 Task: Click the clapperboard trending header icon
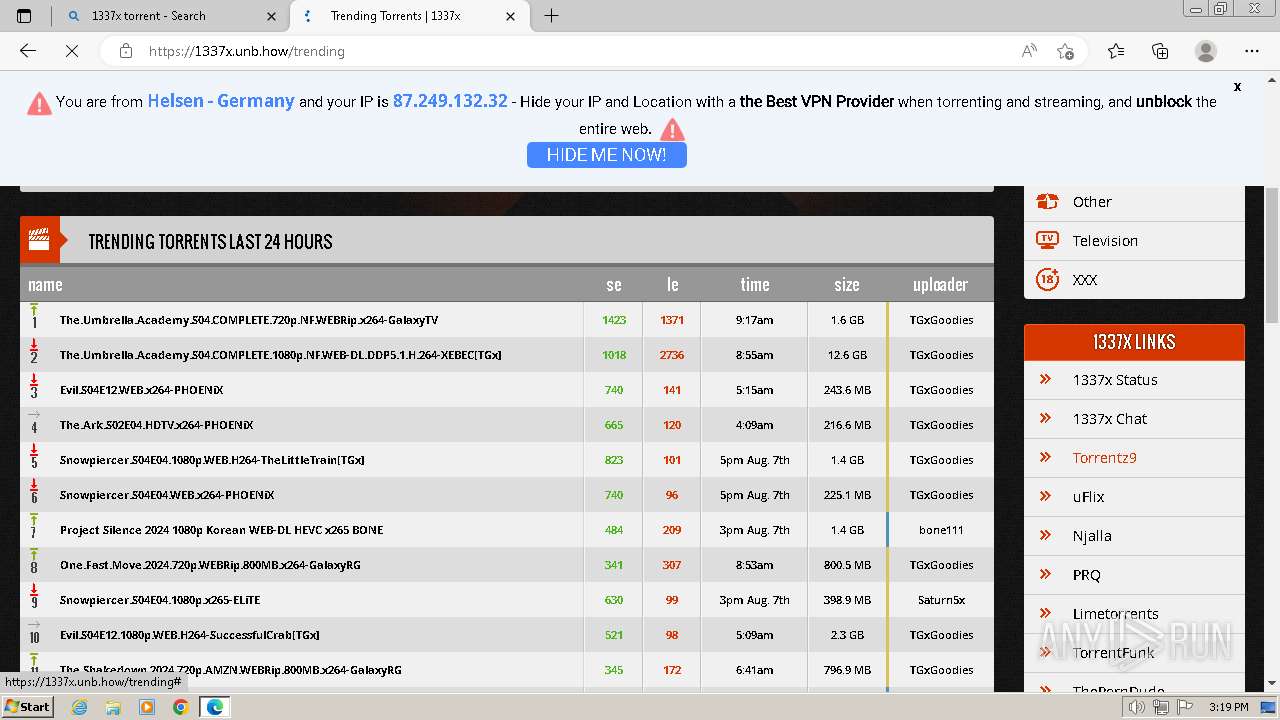(40, 240)
